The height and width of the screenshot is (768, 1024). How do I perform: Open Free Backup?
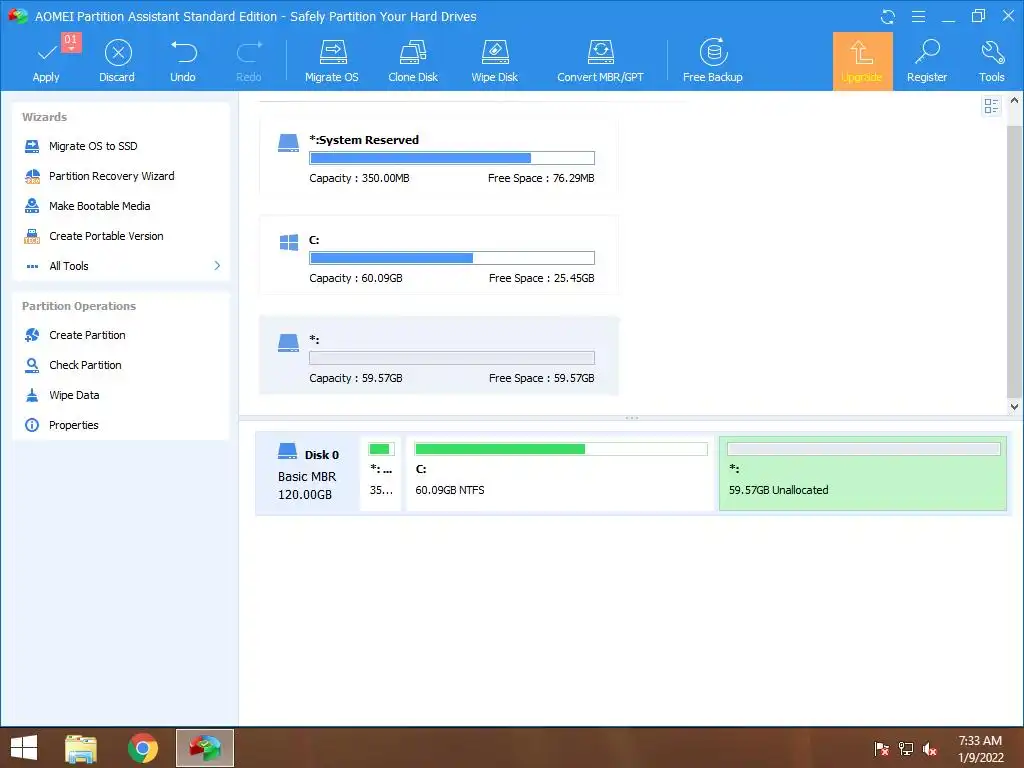click(x=712, y=61)
